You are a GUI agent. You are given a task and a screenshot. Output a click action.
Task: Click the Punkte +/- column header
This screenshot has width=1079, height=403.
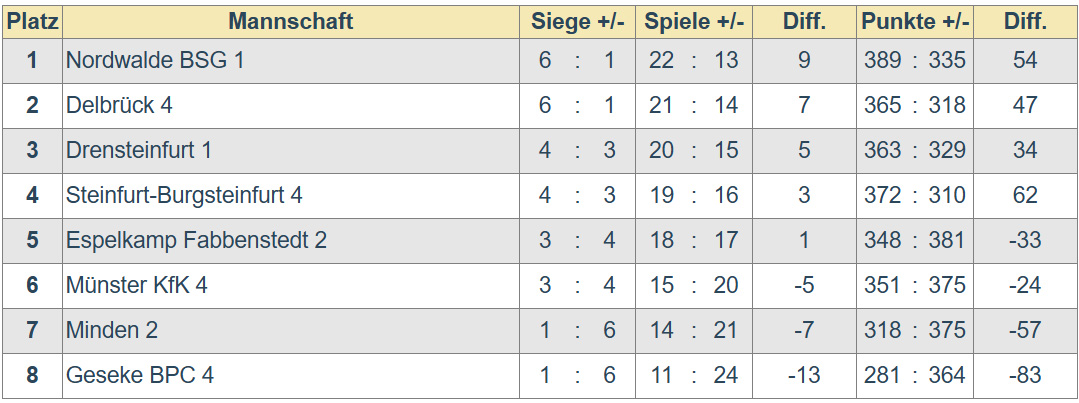pyautogui.click(x=915, y=21)
